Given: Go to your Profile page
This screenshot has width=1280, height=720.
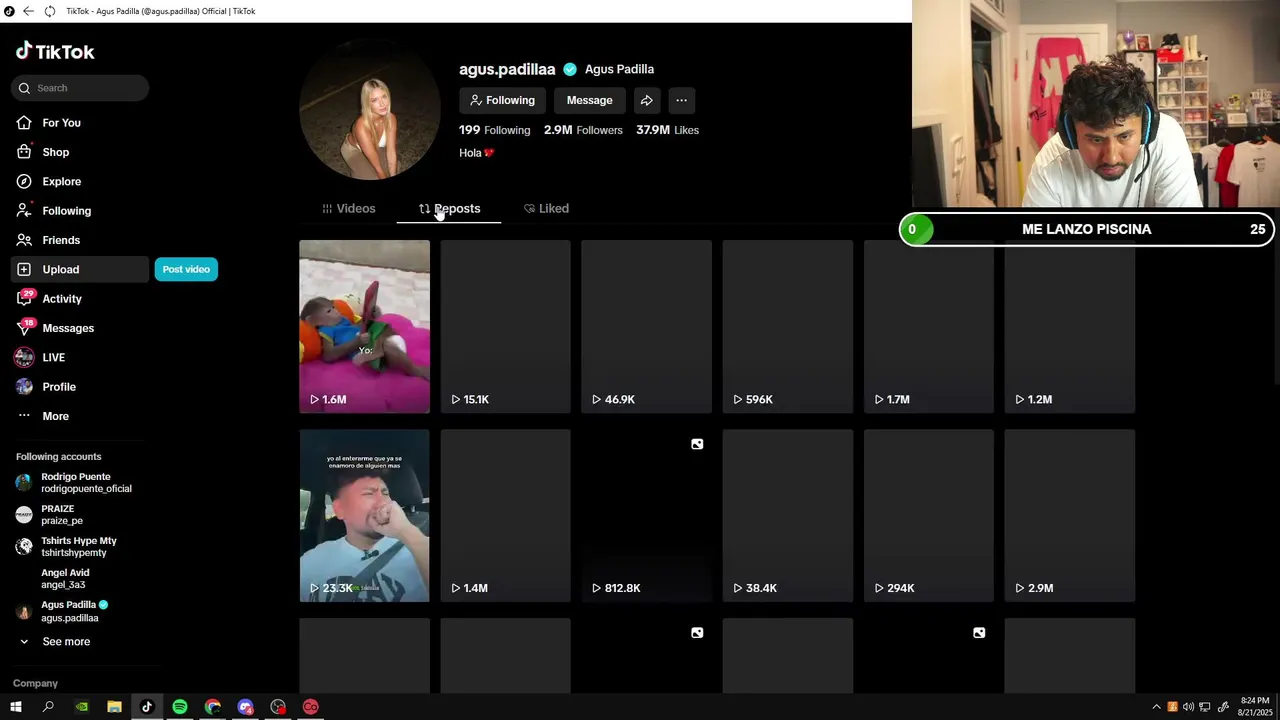Looking at the screenshot, I should [x=58, y=387].
